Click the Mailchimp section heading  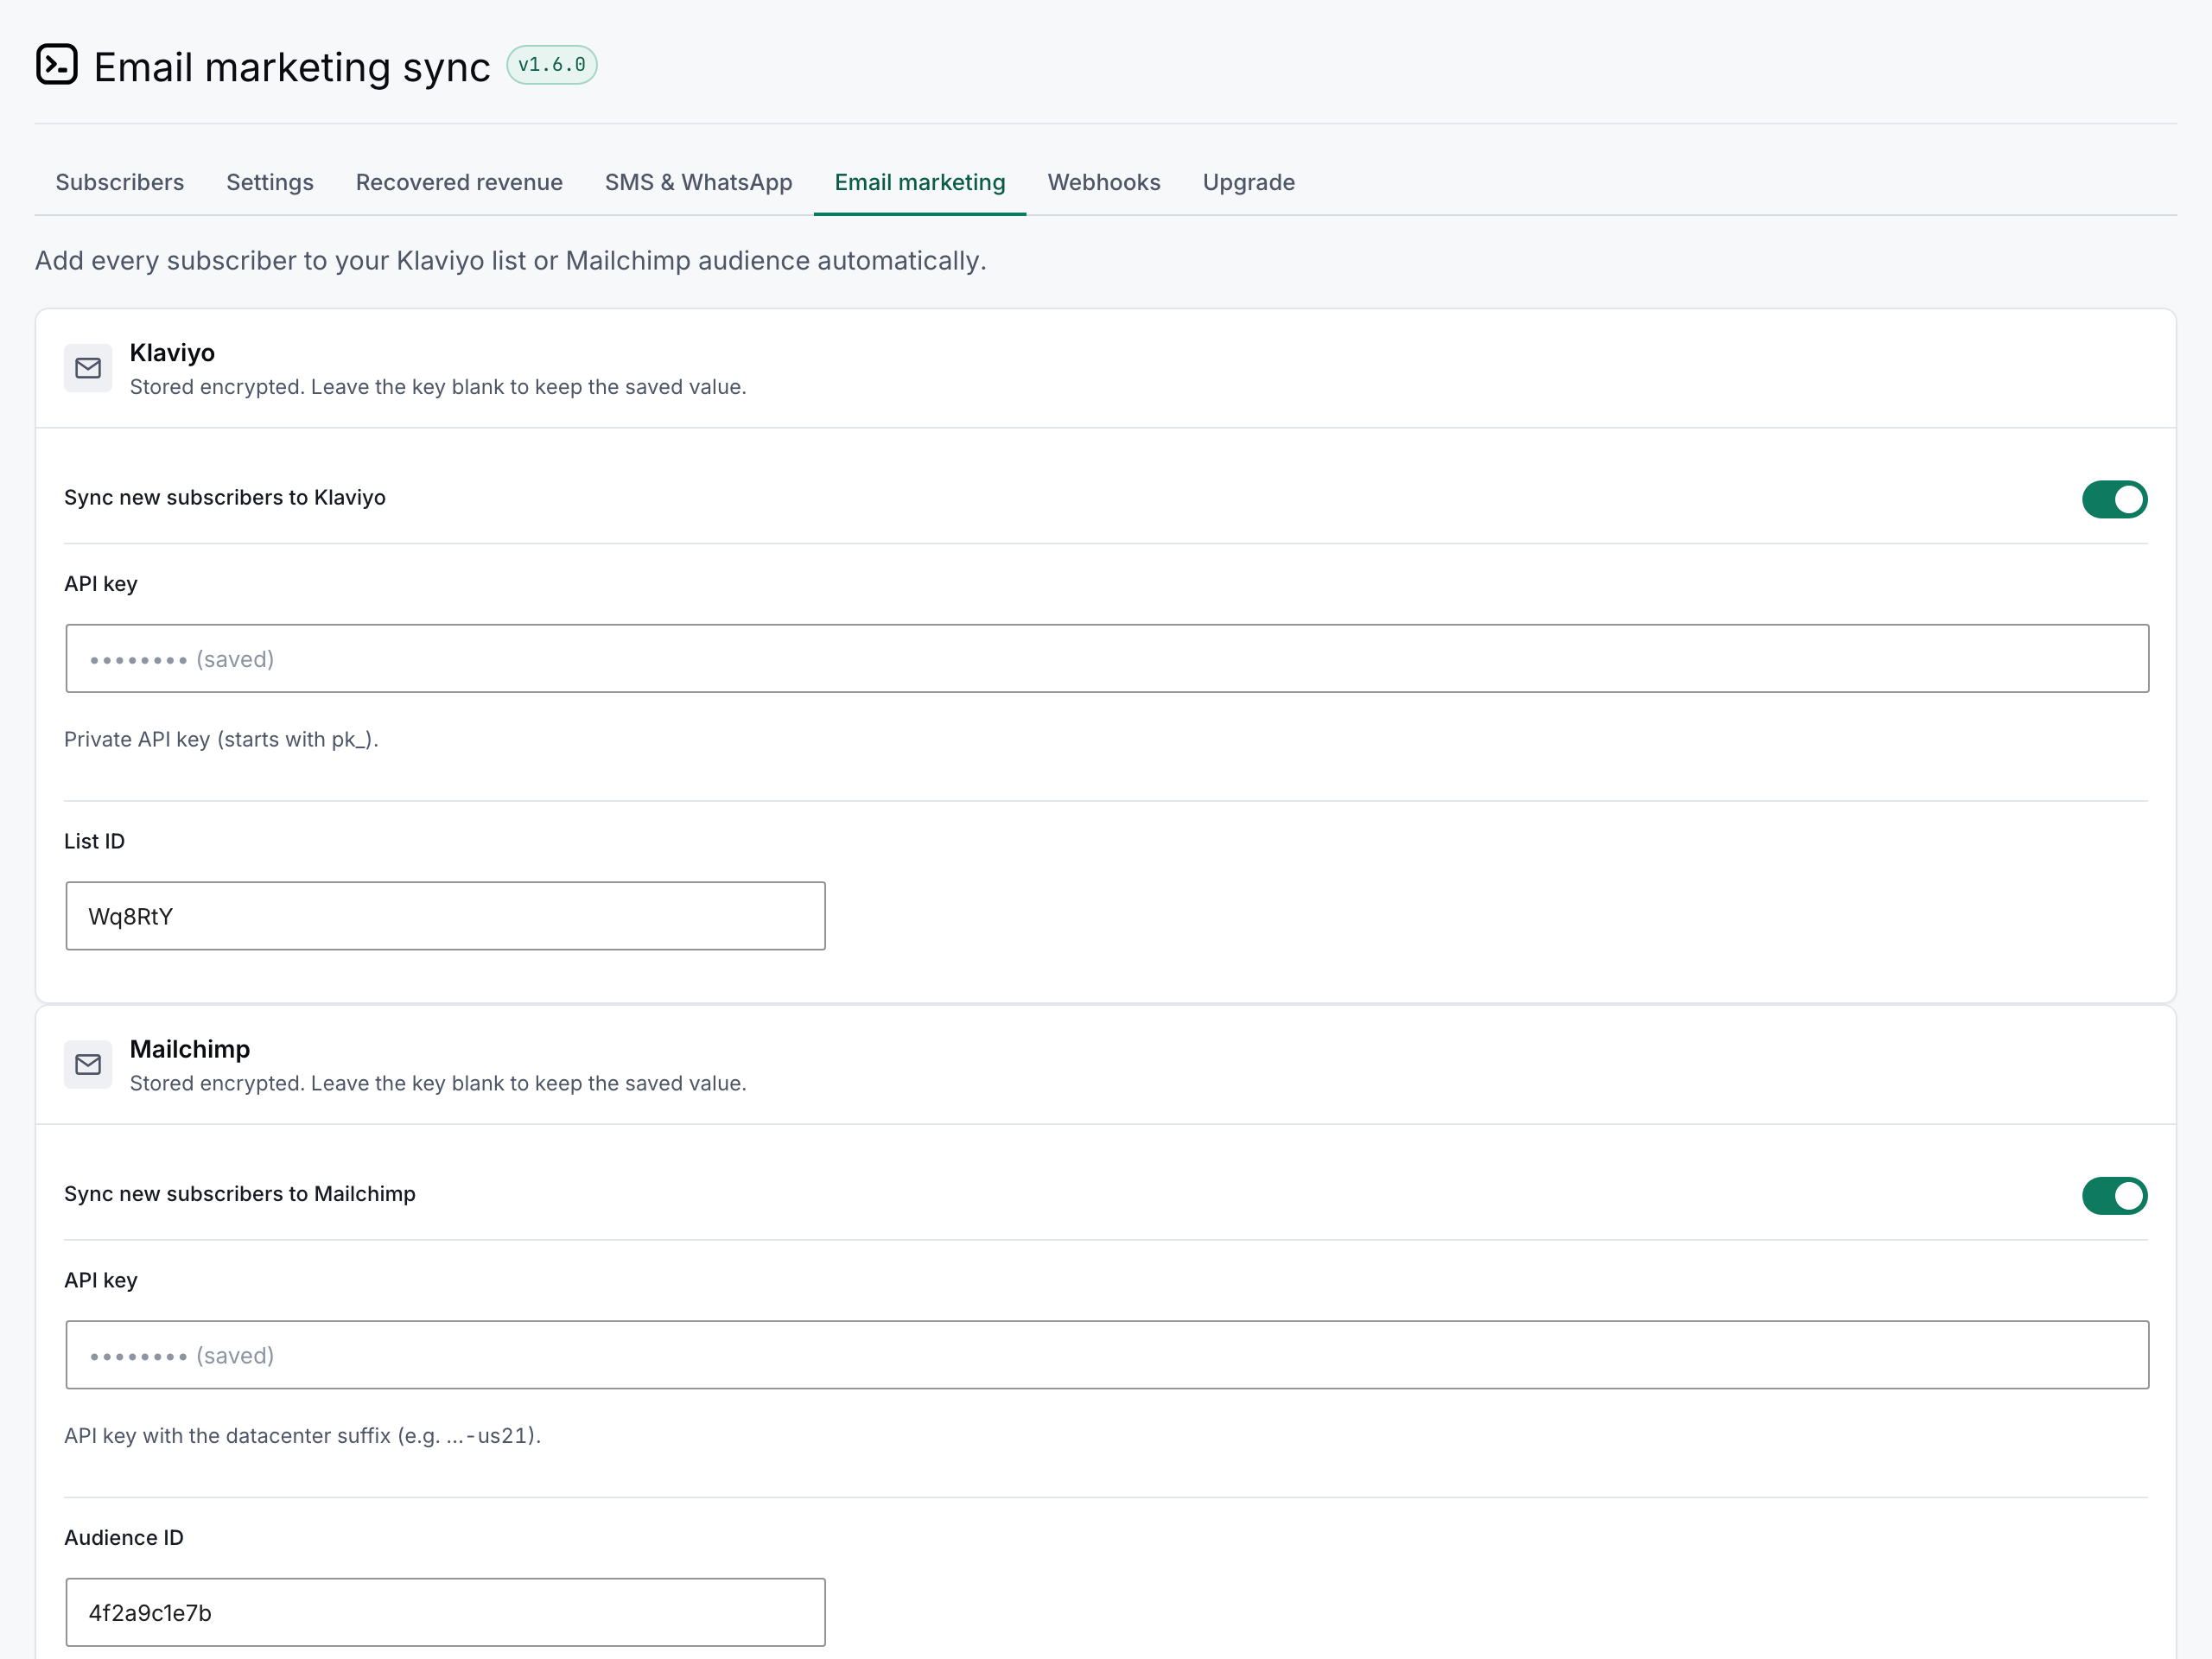click(x=190, y=1049)
